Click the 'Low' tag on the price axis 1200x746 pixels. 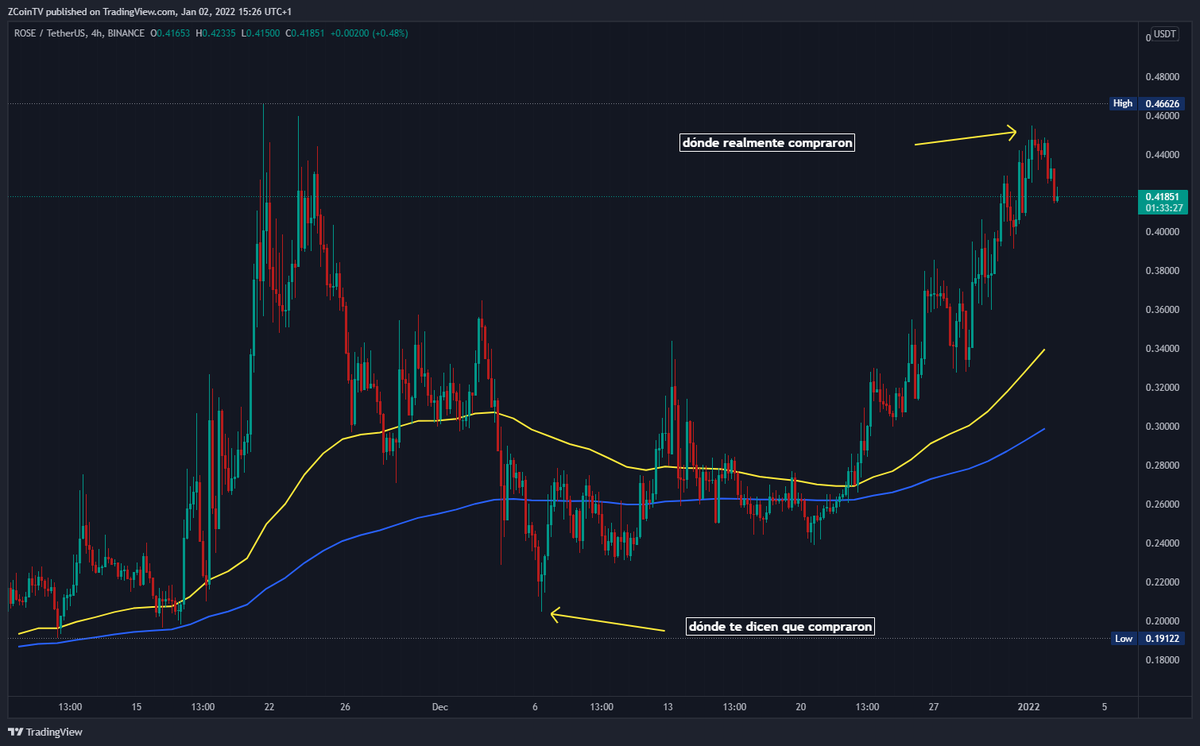(1124, 638)
